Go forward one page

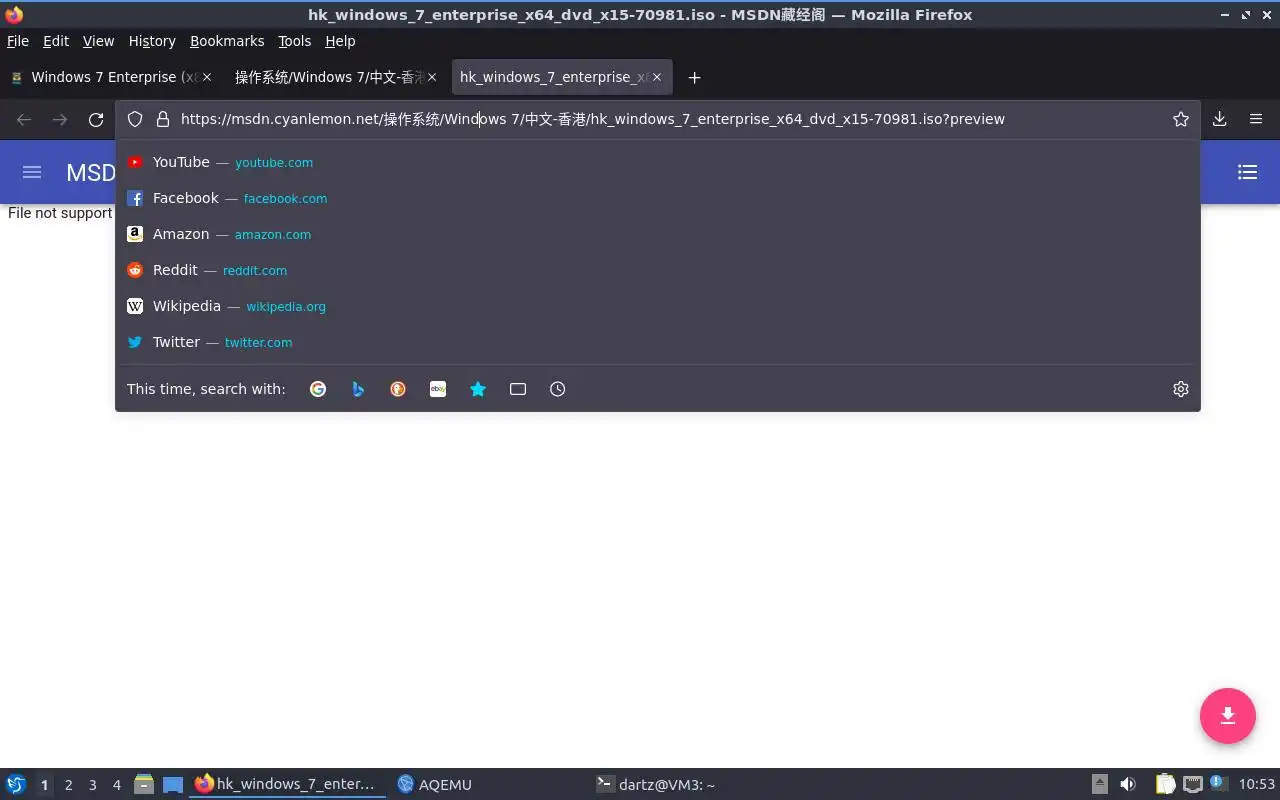point(60,119)
